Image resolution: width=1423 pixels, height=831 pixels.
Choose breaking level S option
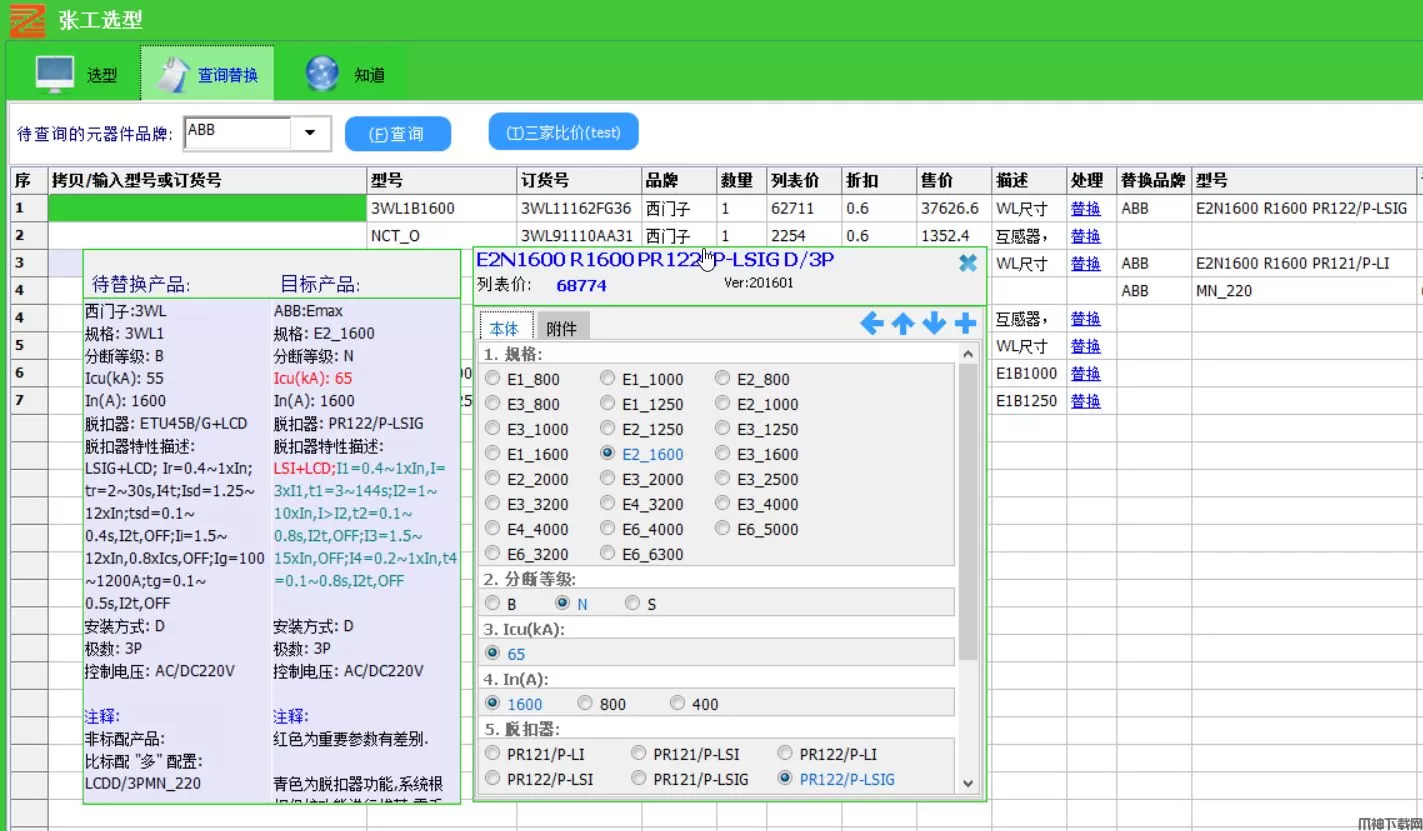tap(632, 603)
